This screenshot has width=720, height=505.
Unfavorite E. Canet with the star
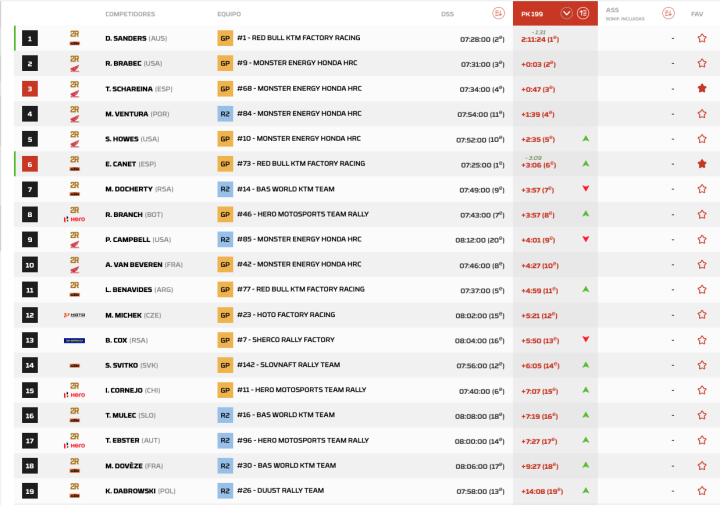point(701,164)
